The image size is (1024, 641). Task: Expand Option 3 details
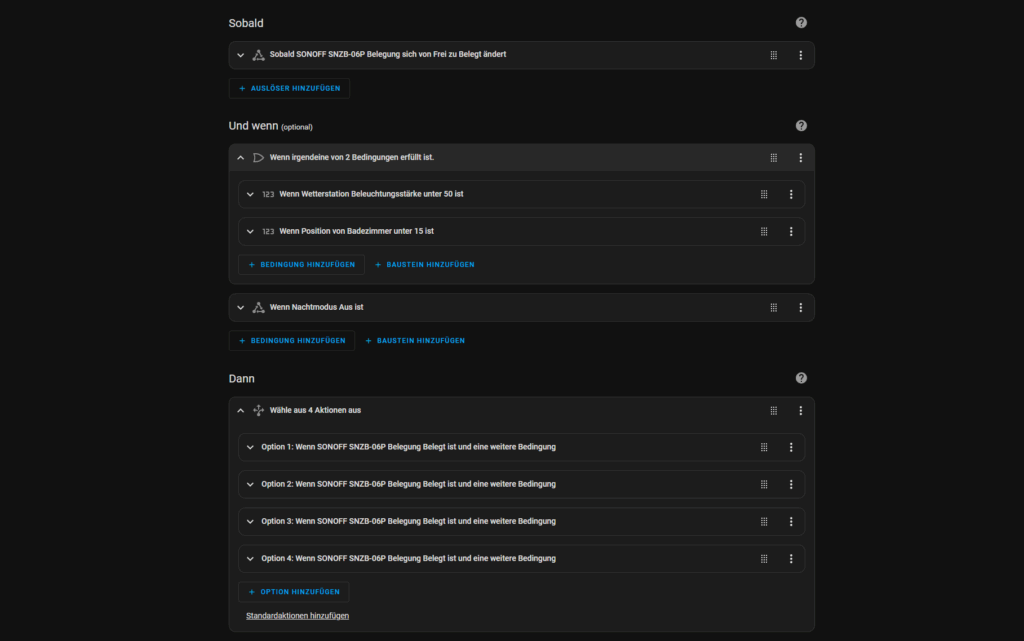tap(250, 522)
